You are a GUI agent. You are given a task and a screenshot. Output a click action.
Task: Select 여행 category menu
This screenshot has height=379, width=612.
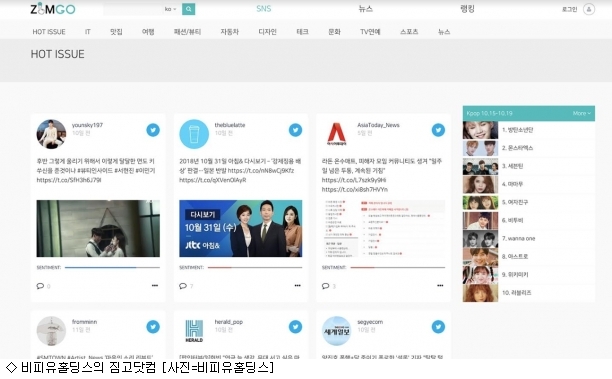148,32
